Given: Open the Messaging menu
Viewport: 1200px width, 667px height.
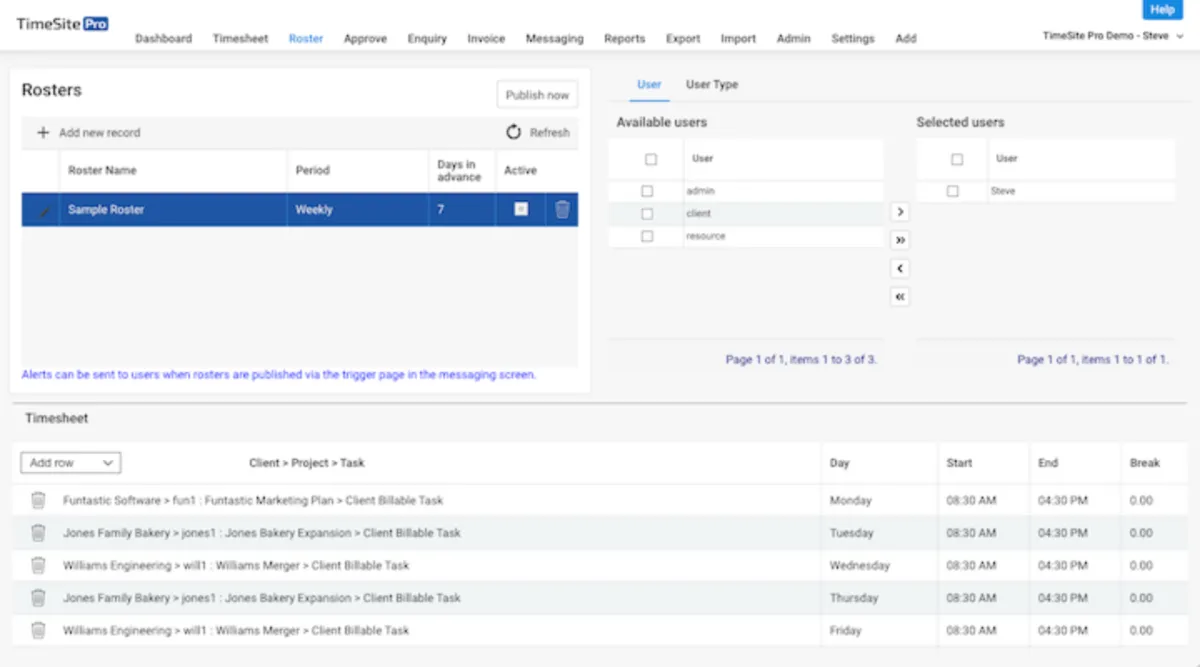Looking at the screenshot, I should (554, 38).
